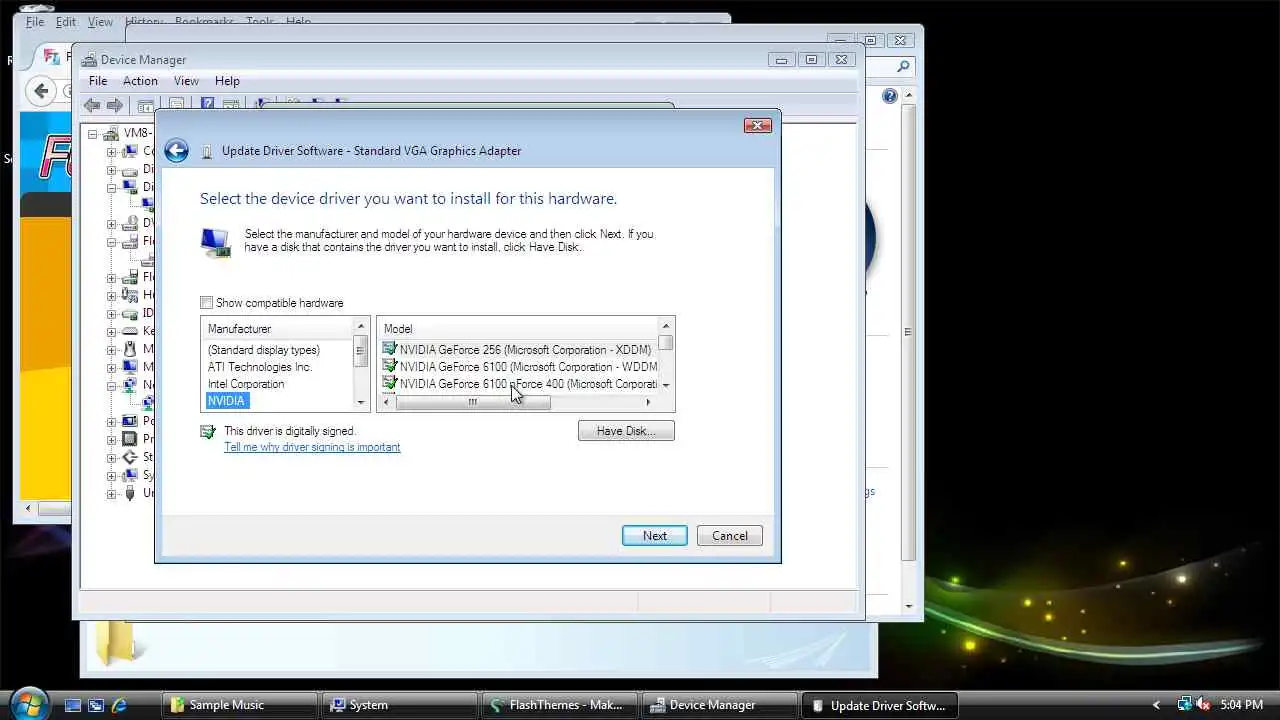
Task: Click the blue back arrow in Update Driver dialog
Action: [177, 151]
